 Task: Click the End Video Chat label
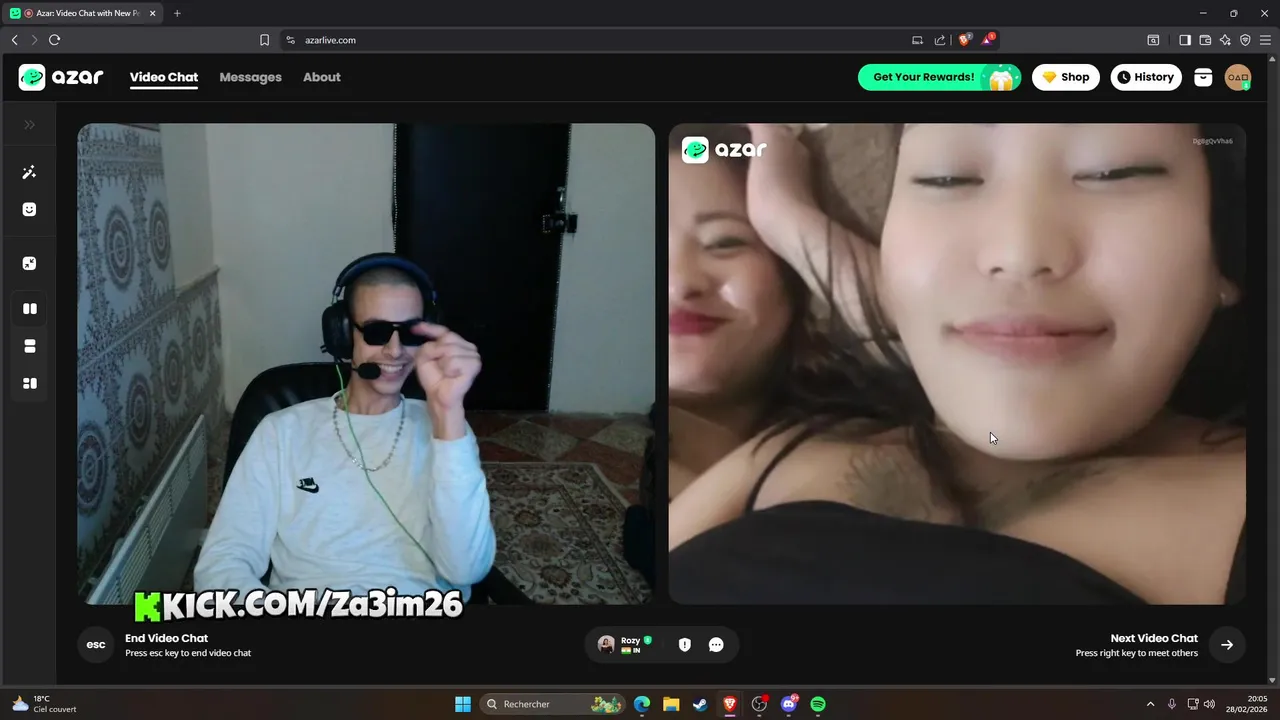(166, 638)
